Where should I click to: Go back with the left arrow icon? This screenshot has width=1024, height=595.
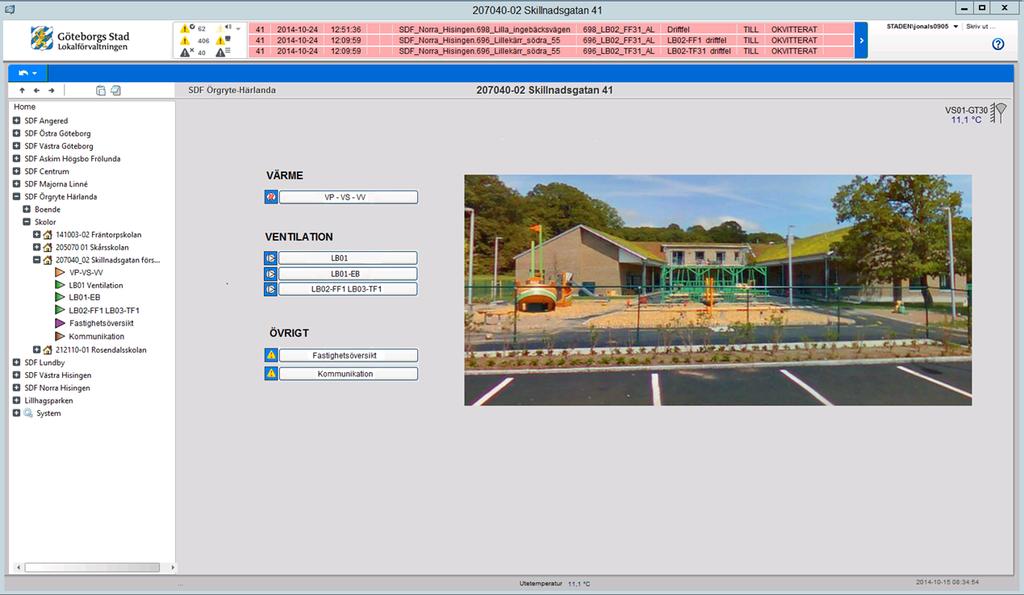point(37,90)
